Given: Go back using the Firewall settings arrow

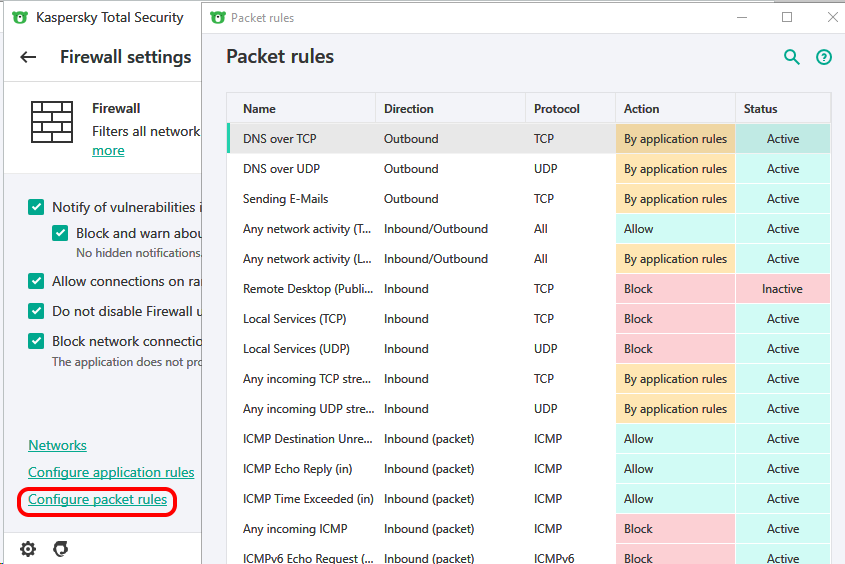Looking at the screenshot, I should pos(28,57).
